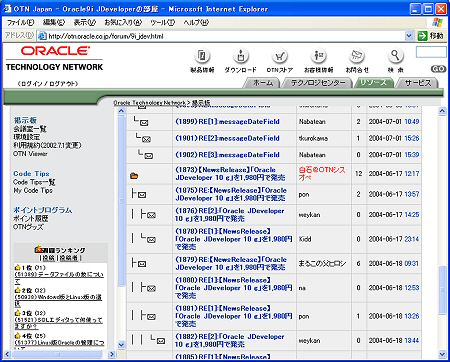Open the ファイル(F) menu
The image size is (450, 362).
click(20, 23)
